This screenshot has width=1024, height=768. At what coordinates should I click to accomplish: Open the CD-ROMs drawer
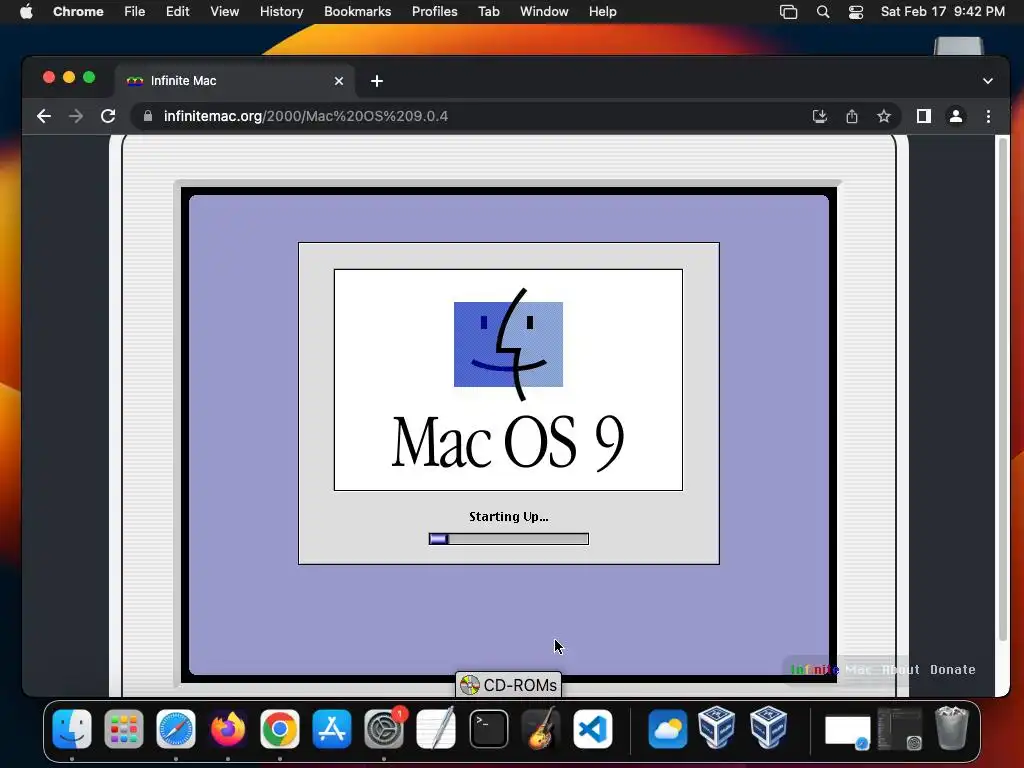(x=508, y=685)
